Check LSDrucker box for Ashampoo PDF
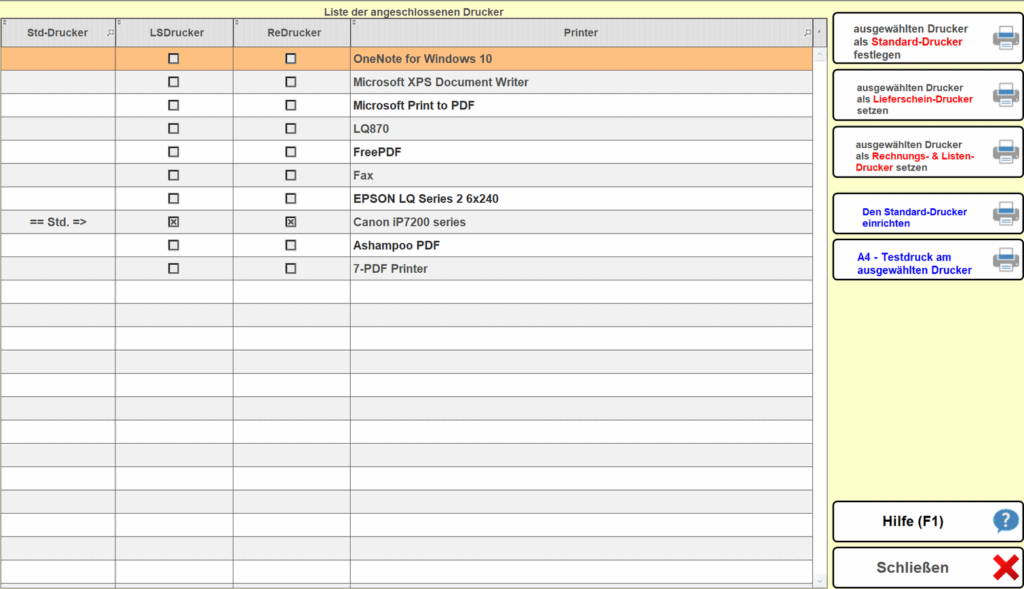Image resolution: width=1024 pixels, height=589 pixels. 173,246
